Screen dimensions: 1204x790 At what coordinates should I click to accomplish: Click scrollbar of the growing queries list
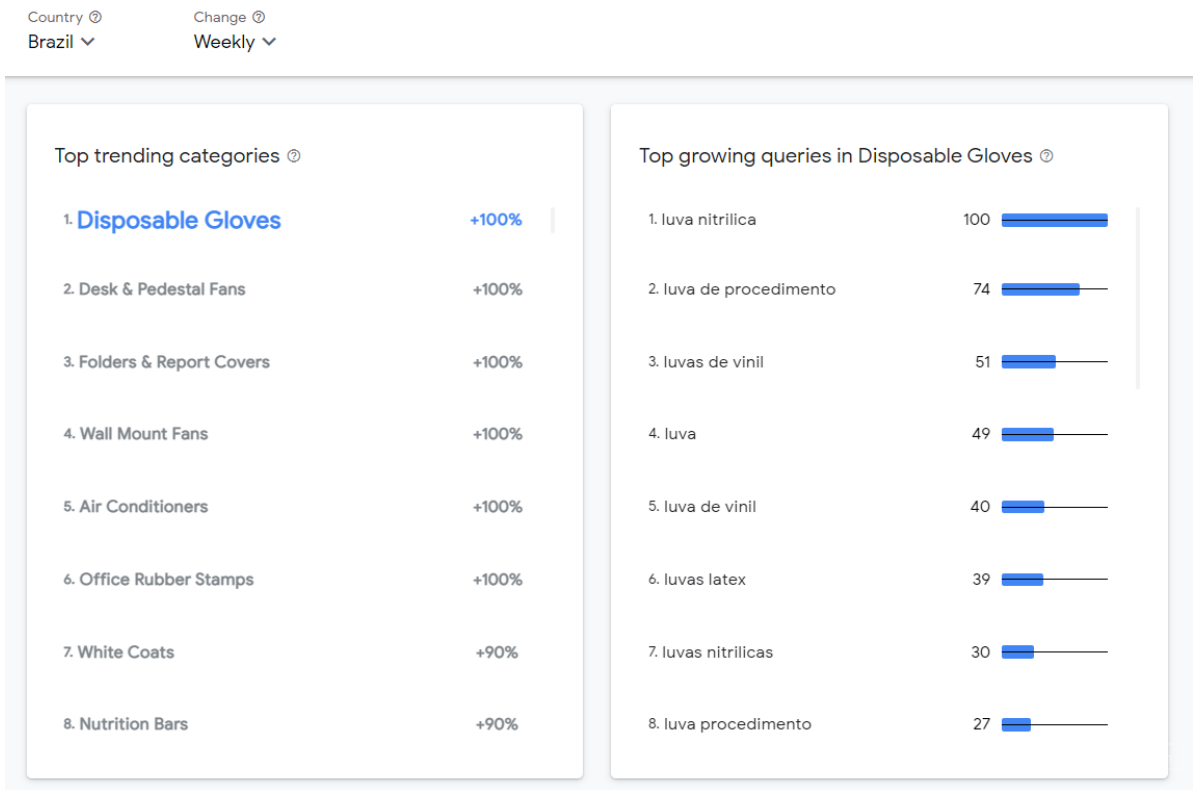click(1138, 298)
